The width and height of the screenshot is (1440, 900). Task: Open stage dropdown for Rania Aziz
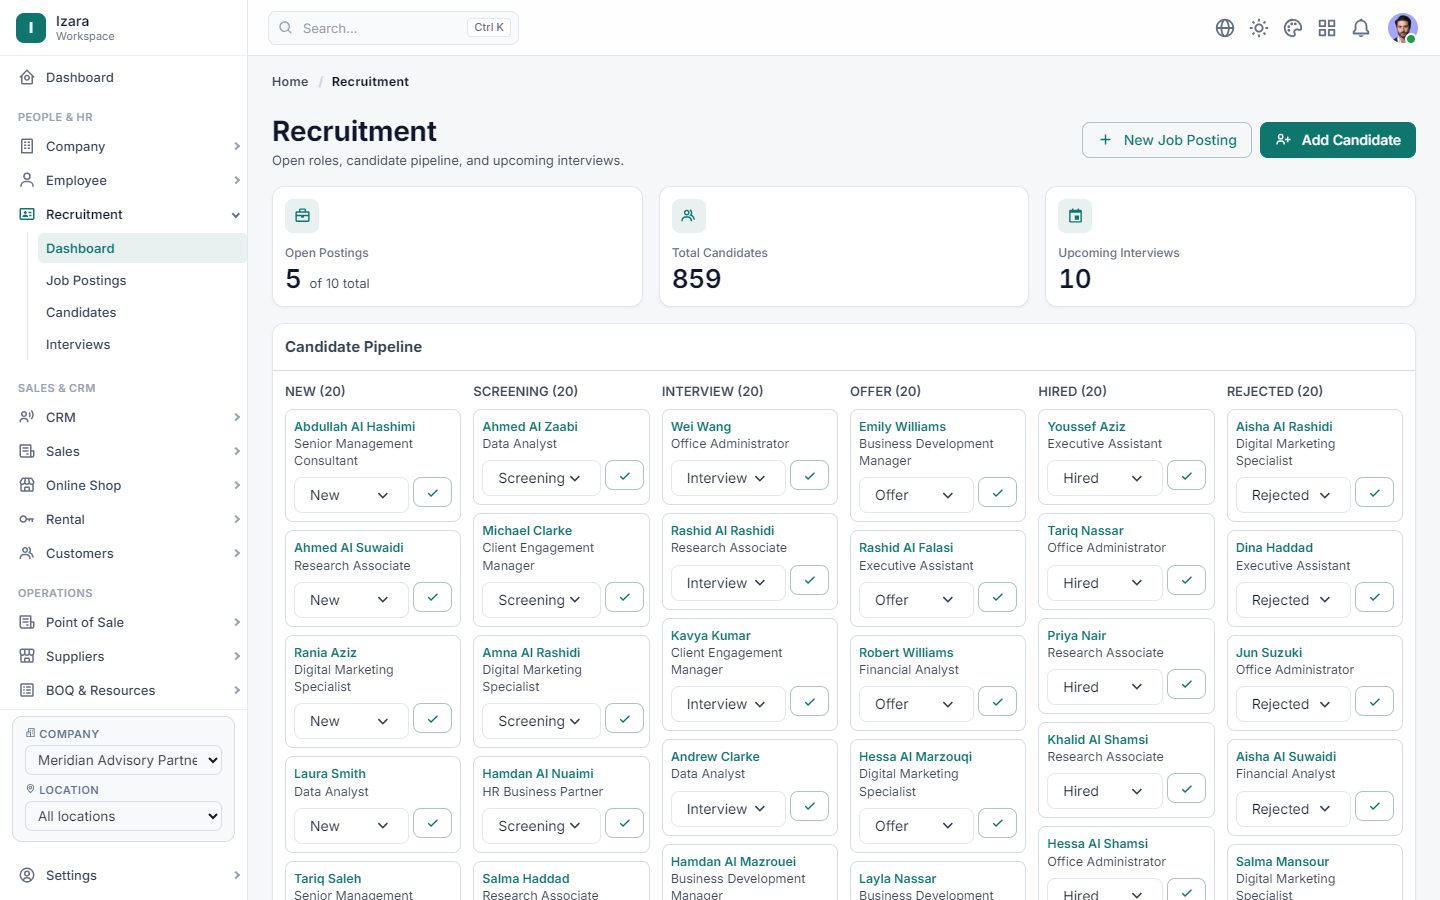351,721
